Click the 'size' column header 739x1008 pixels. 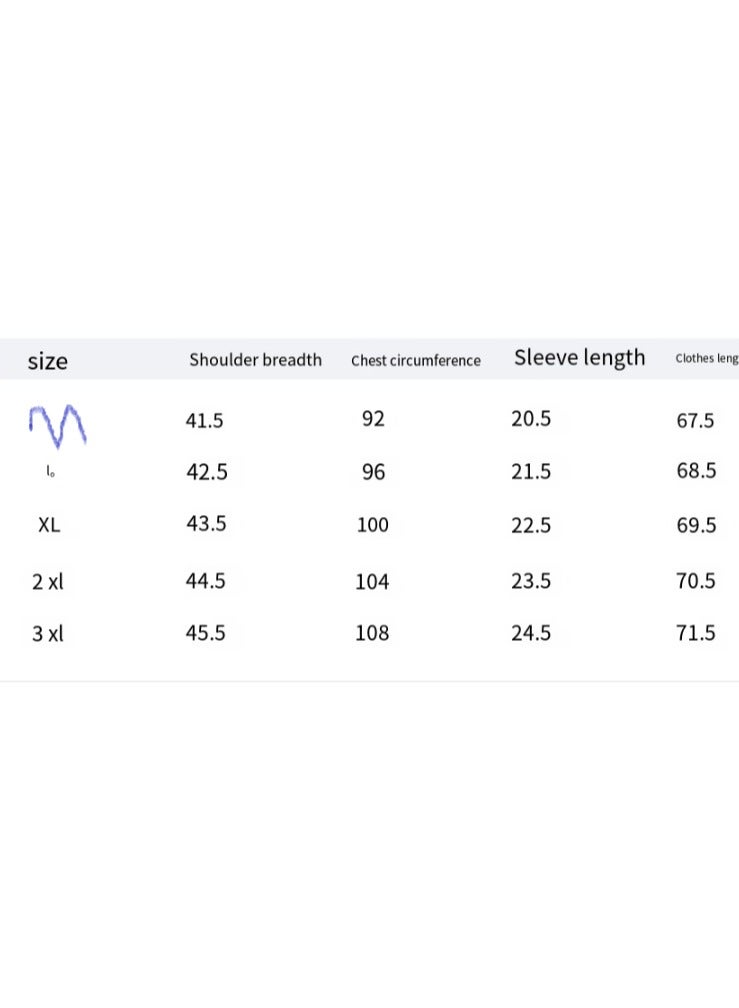pos(47,361)
